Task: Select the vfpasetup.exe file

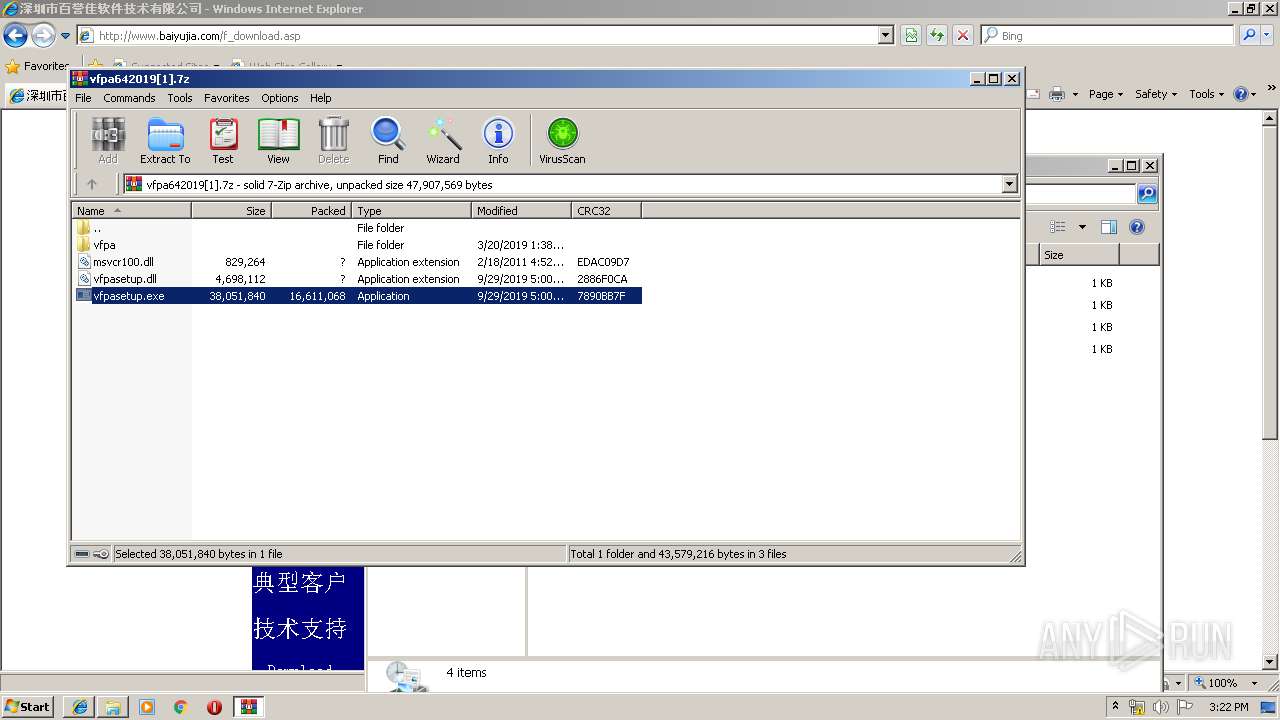Action: click(x=358, y=296)
